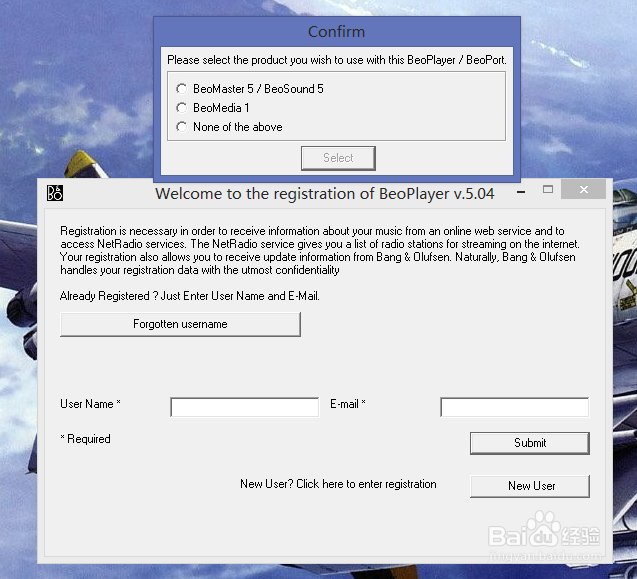Click the B&O logo icon in title bar
The width and height of the screenshot is (637, 579).
point(55,193)
